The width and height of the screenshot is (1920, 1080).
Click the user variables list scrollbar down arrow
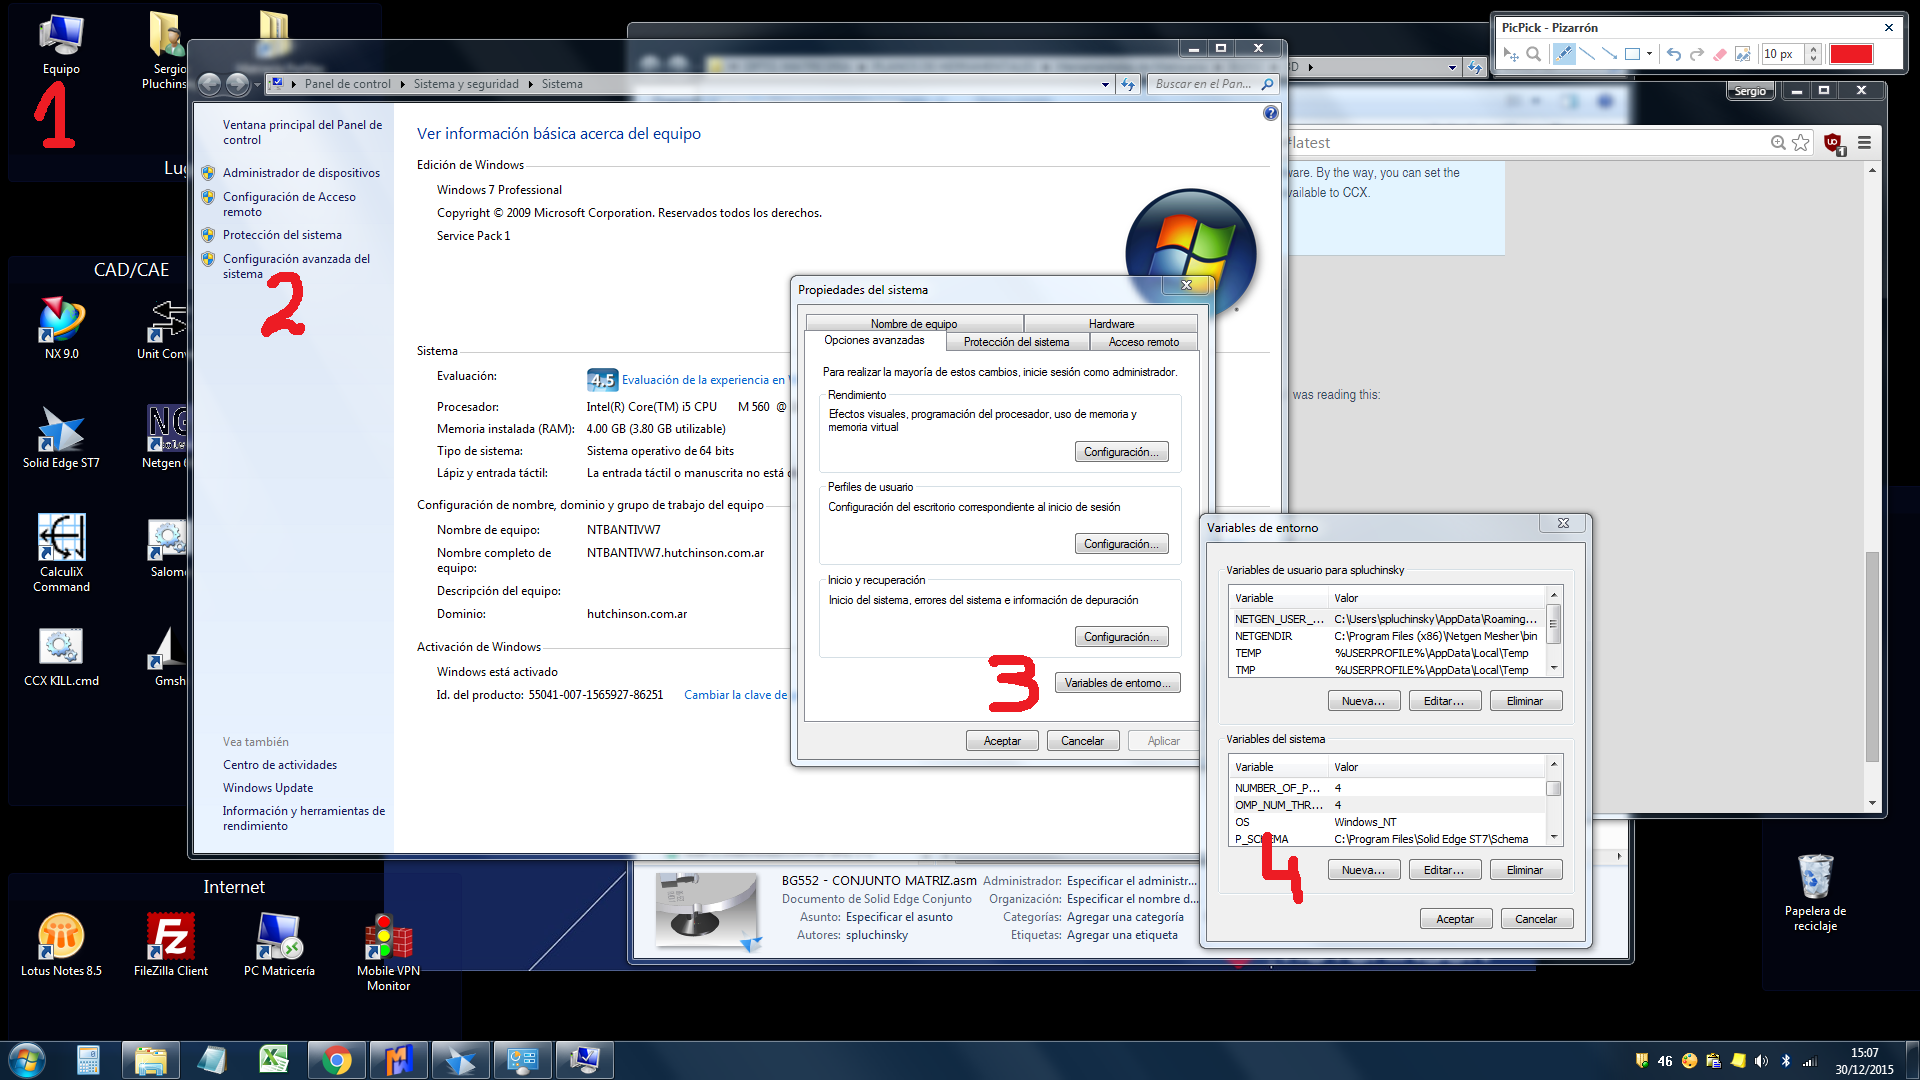click(x=1553, y=669)
